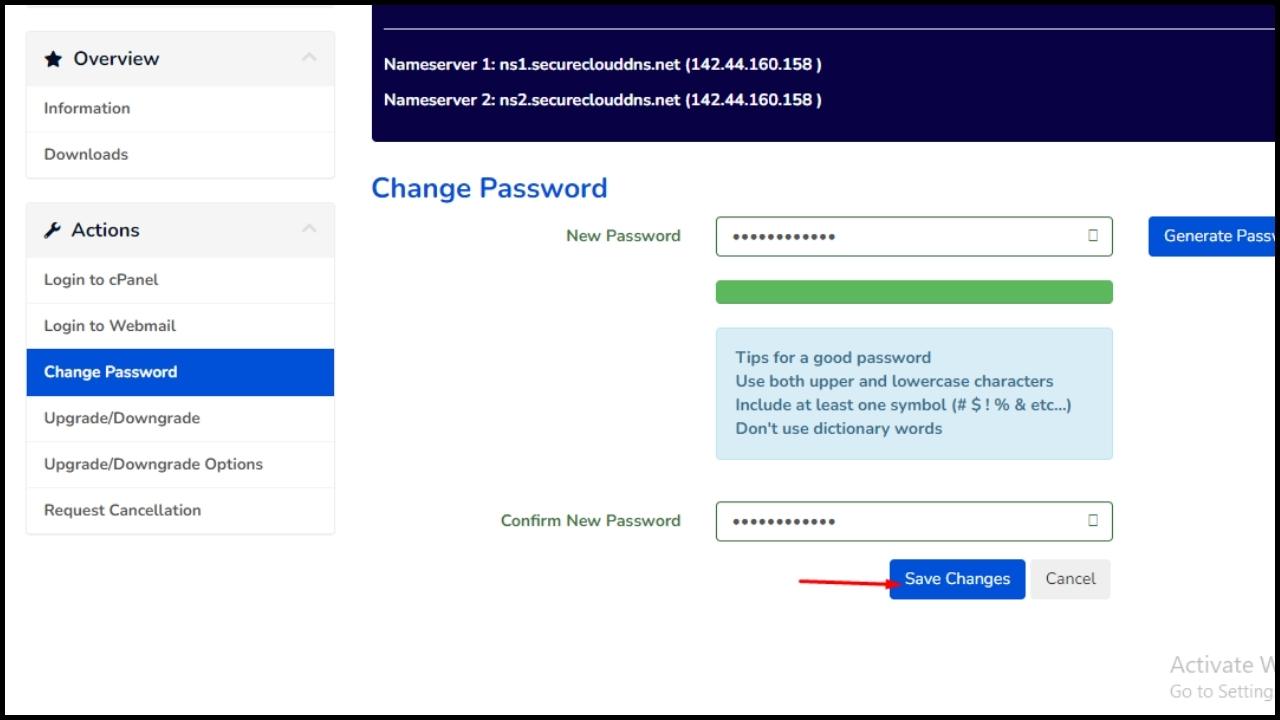Open Request Cancellation
This screenshot has width=1280, height=720.
(122, 510)
